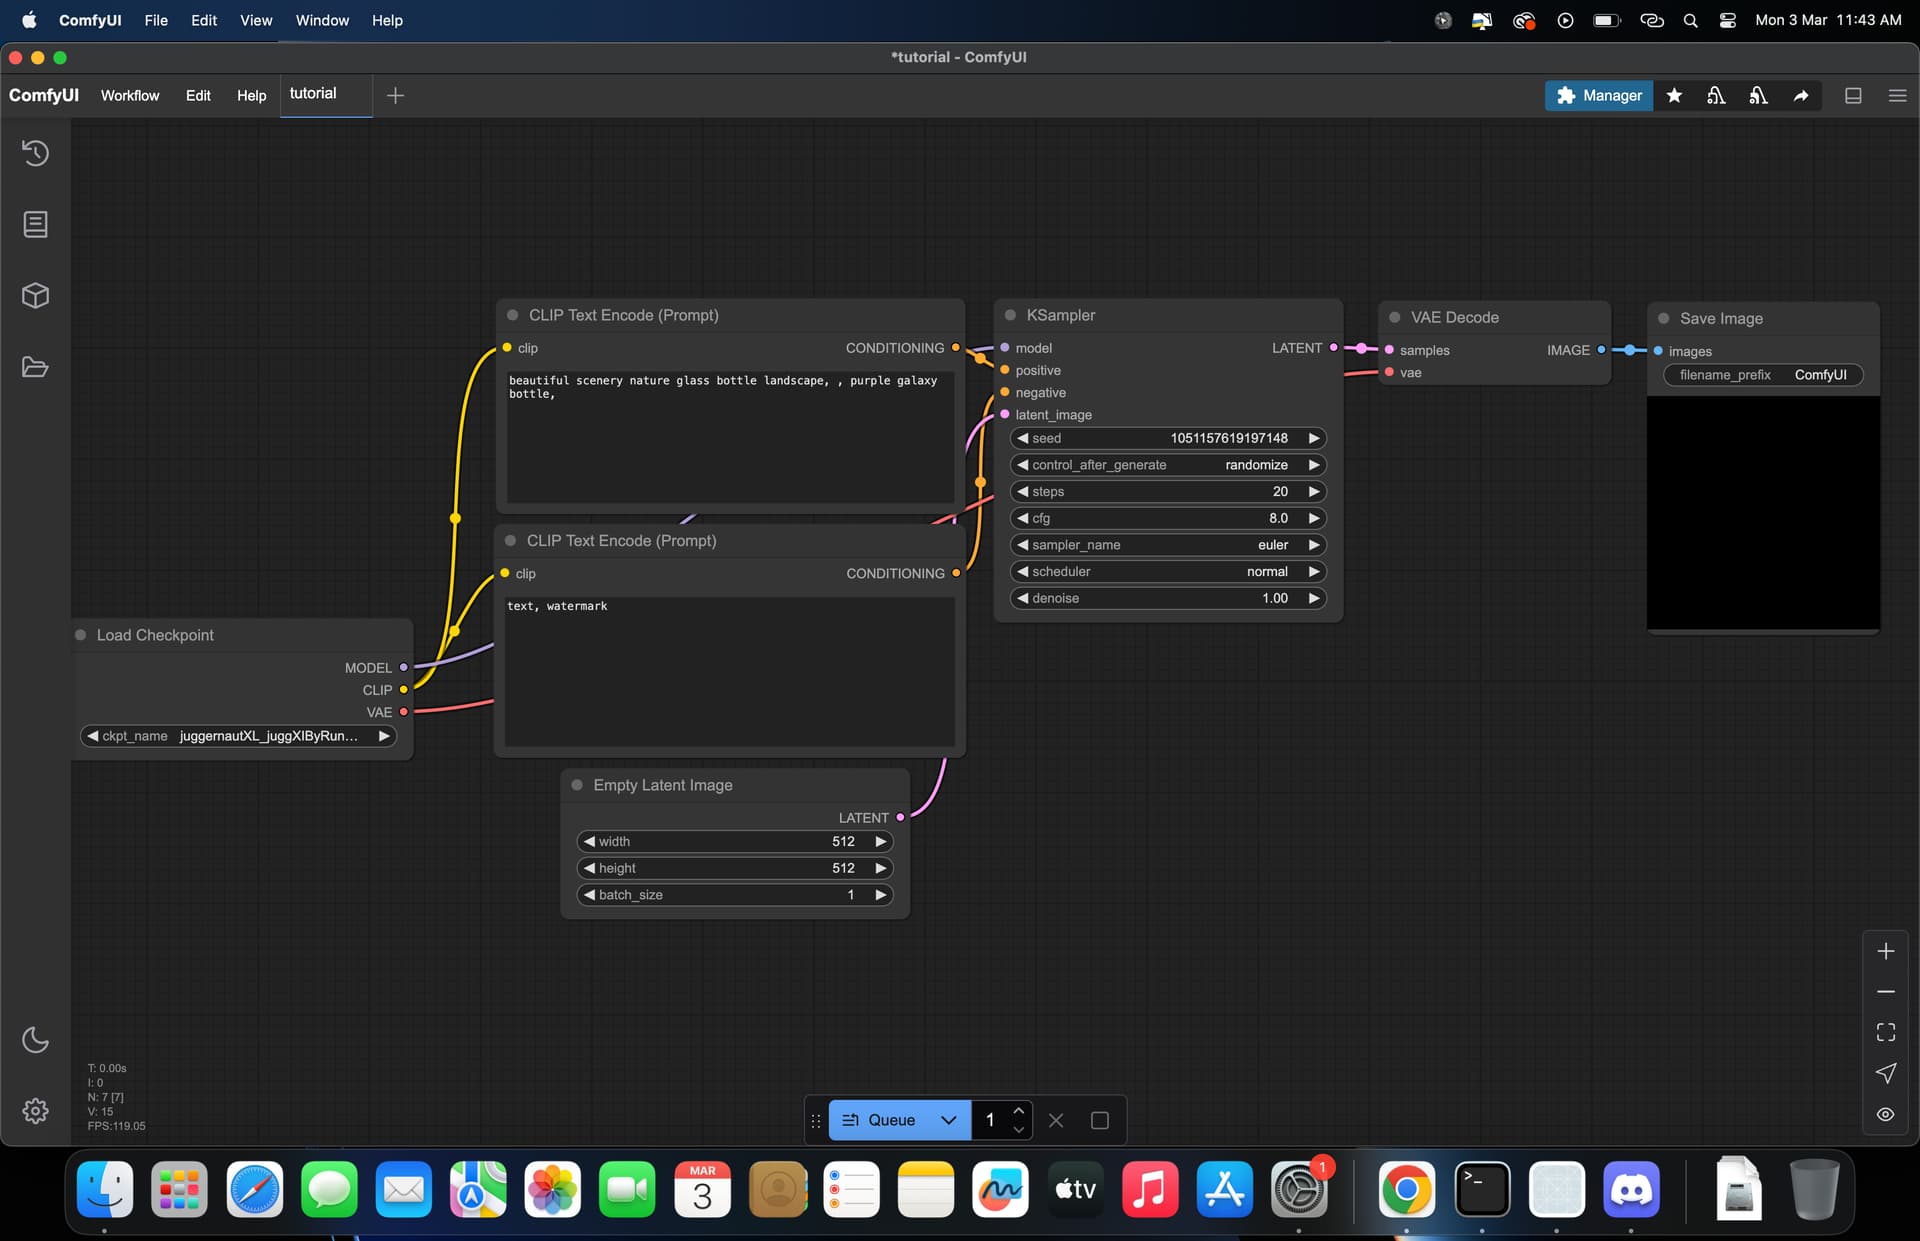Open the scheduler normal selector
This screenshot has width=1920, height=1241.
coord(1168,571)
